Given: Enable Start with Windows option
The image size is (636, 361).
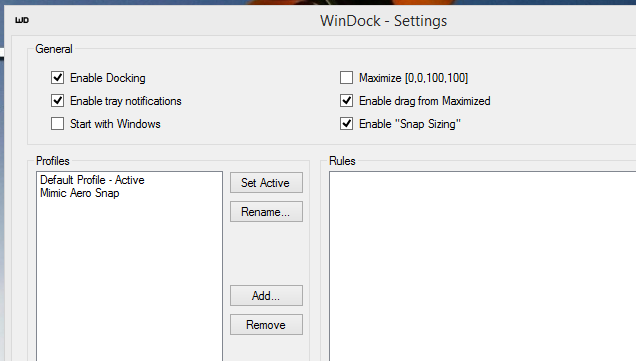Looking at the screenshot, I should (x=58, y=124).
